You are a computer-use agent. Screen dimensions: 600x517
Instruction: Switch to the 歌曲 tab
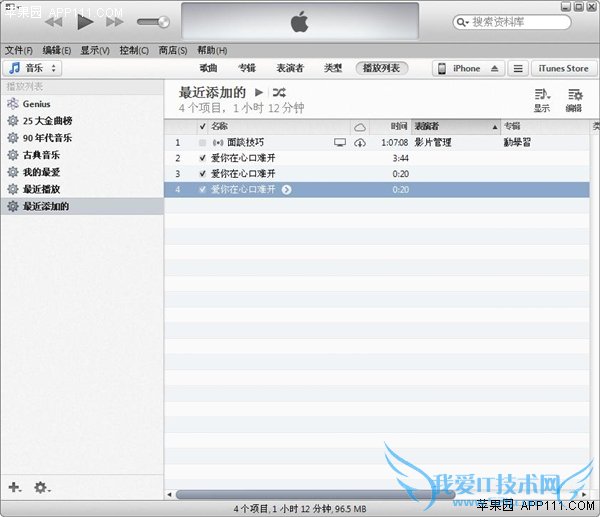(x=209, y=68)
